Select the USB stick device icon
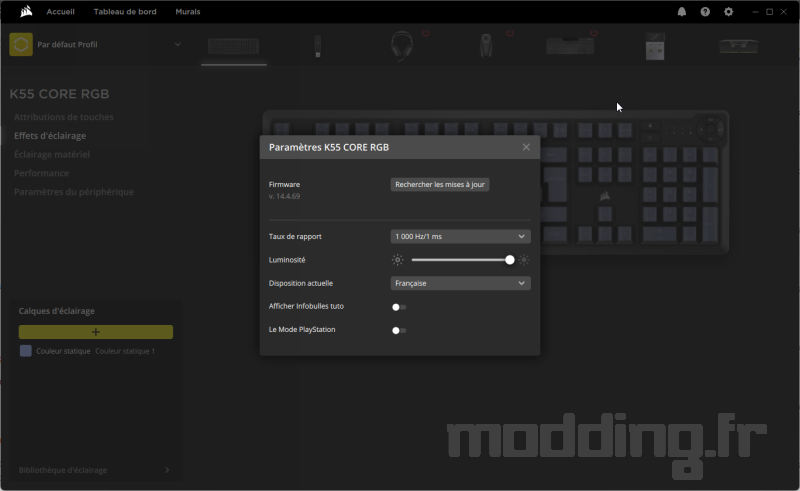This screenshot has width=800, height=491. (x=317, y=46)
